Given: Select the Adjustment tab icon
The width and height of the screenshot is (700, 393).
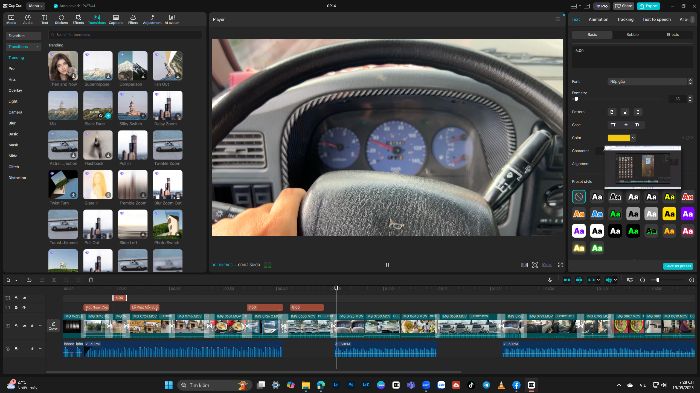Looking at the screenshot, I should click(x=152, y=19).
